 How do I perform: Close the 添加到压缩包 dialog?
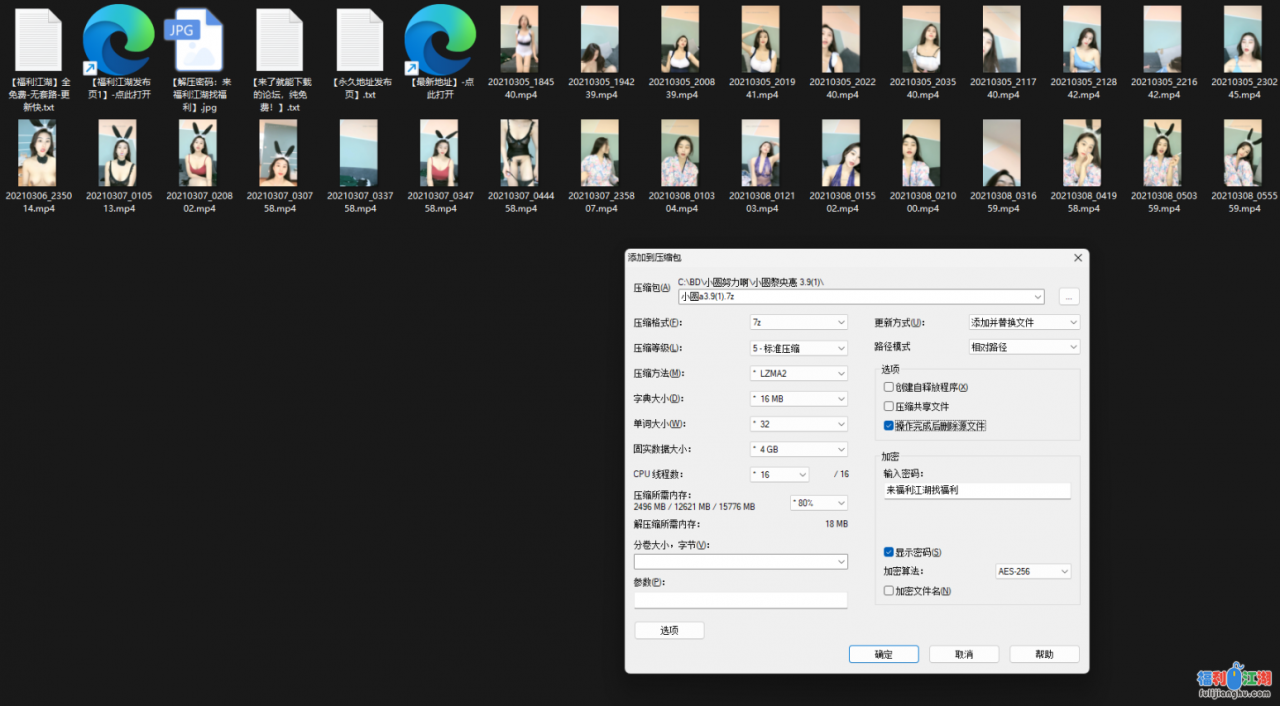pyautogui.click(x=1077, y=258)
